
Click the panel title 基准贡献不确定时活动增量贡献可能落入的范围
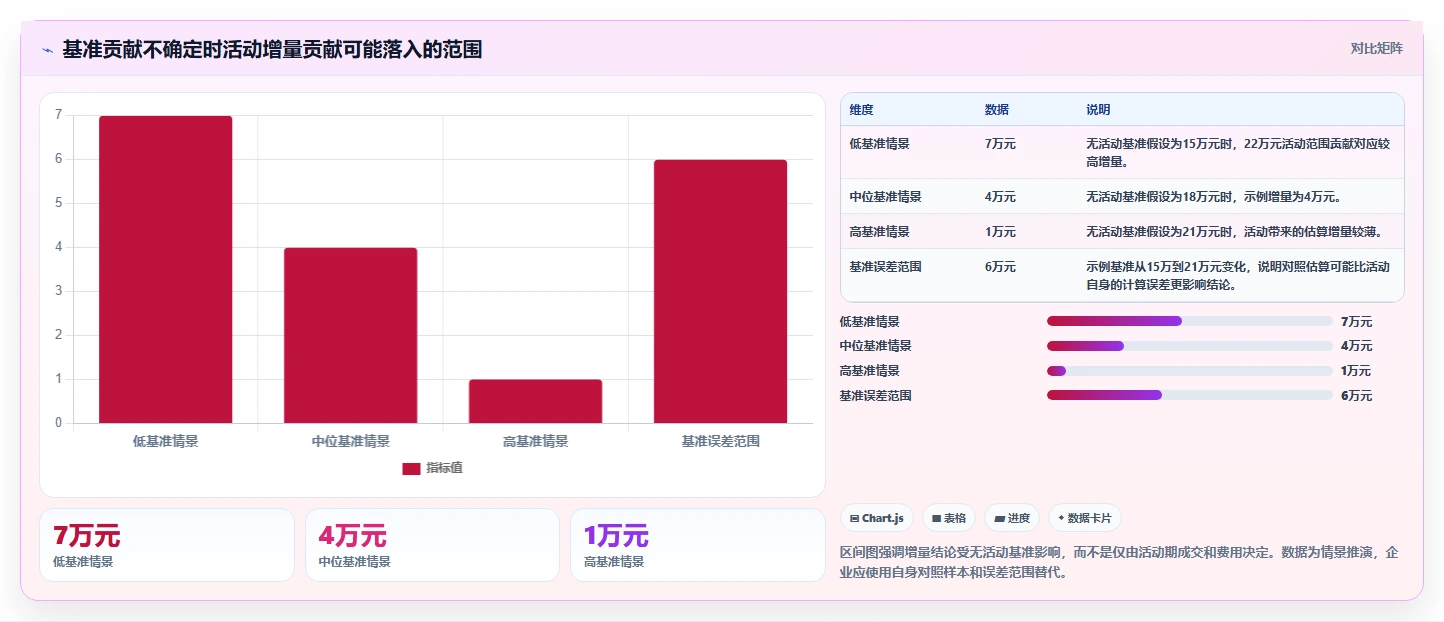(x=272, y=49)
